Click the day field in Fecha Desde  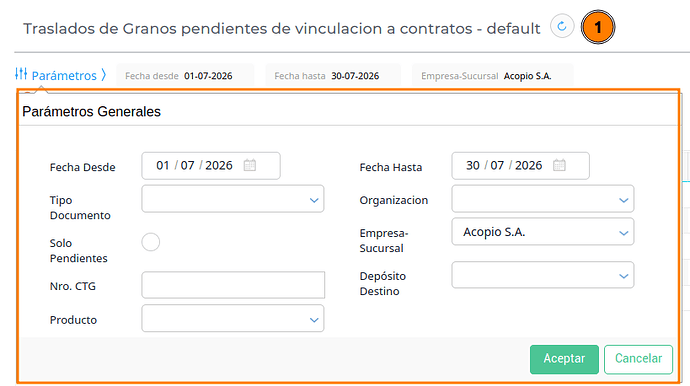click(x=163, y=165)
